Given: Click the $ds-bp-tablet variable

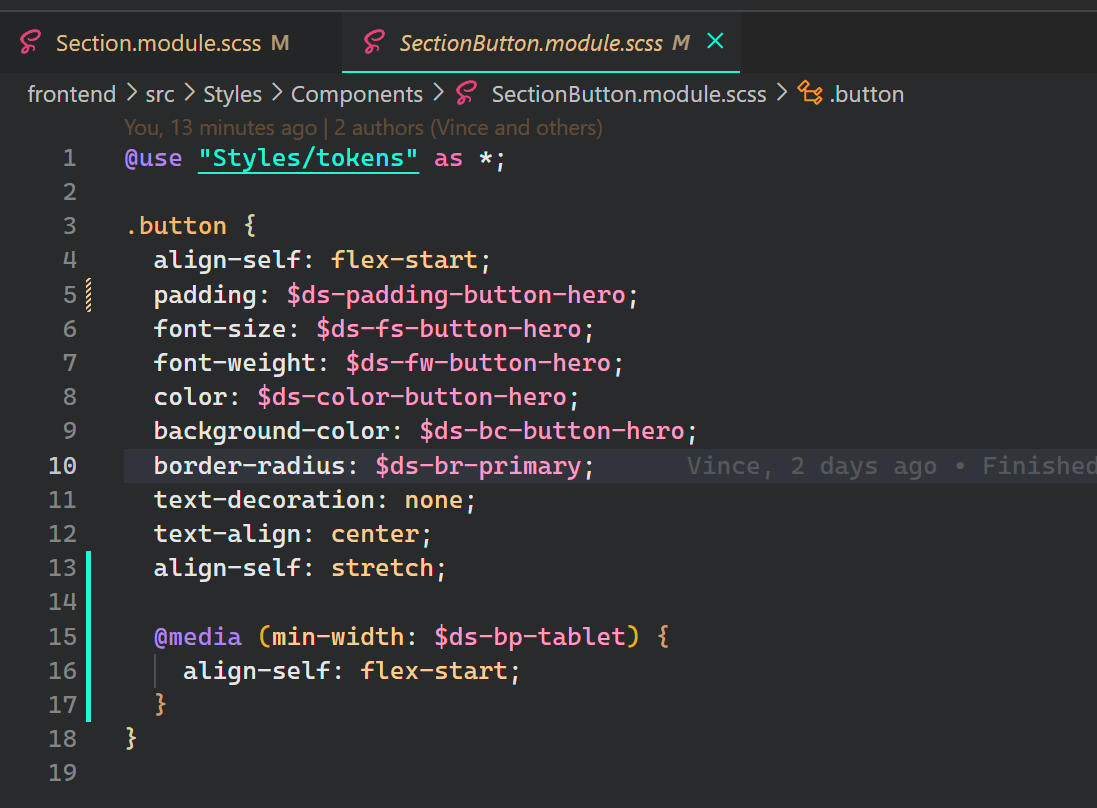Looking at the screenshot, I should [530, 637].
